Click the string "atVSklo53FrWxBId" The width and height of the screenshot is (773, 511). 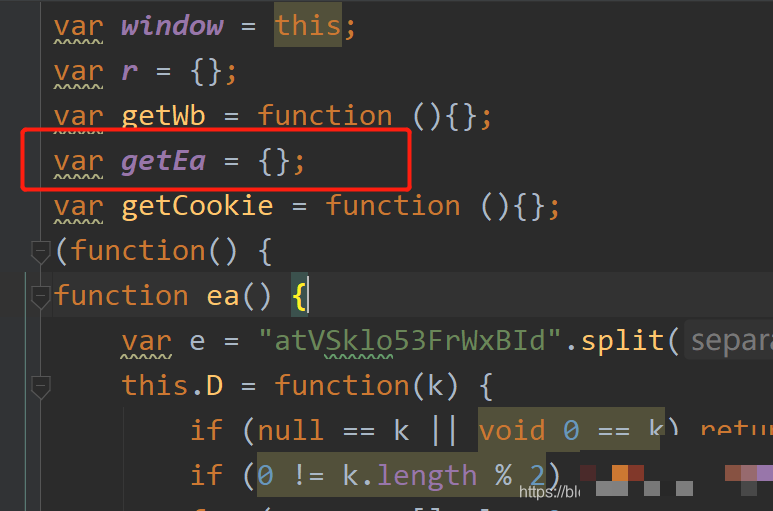[x=408, y=341]
